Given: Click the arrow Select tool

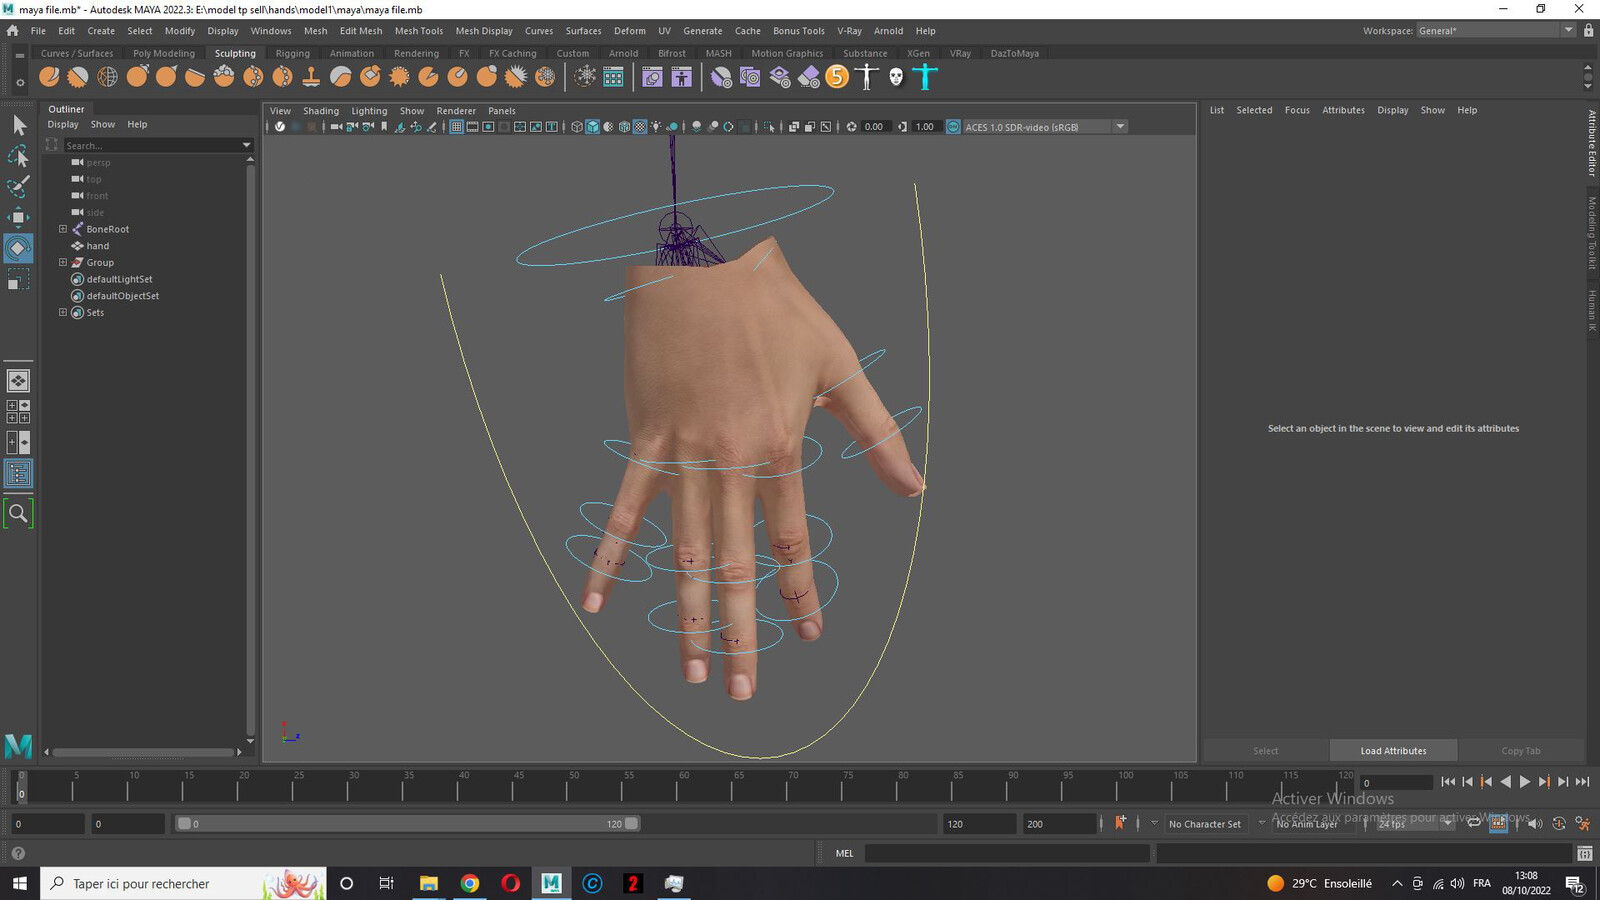Looking at the screenshot, I should (x=18, y=125).
